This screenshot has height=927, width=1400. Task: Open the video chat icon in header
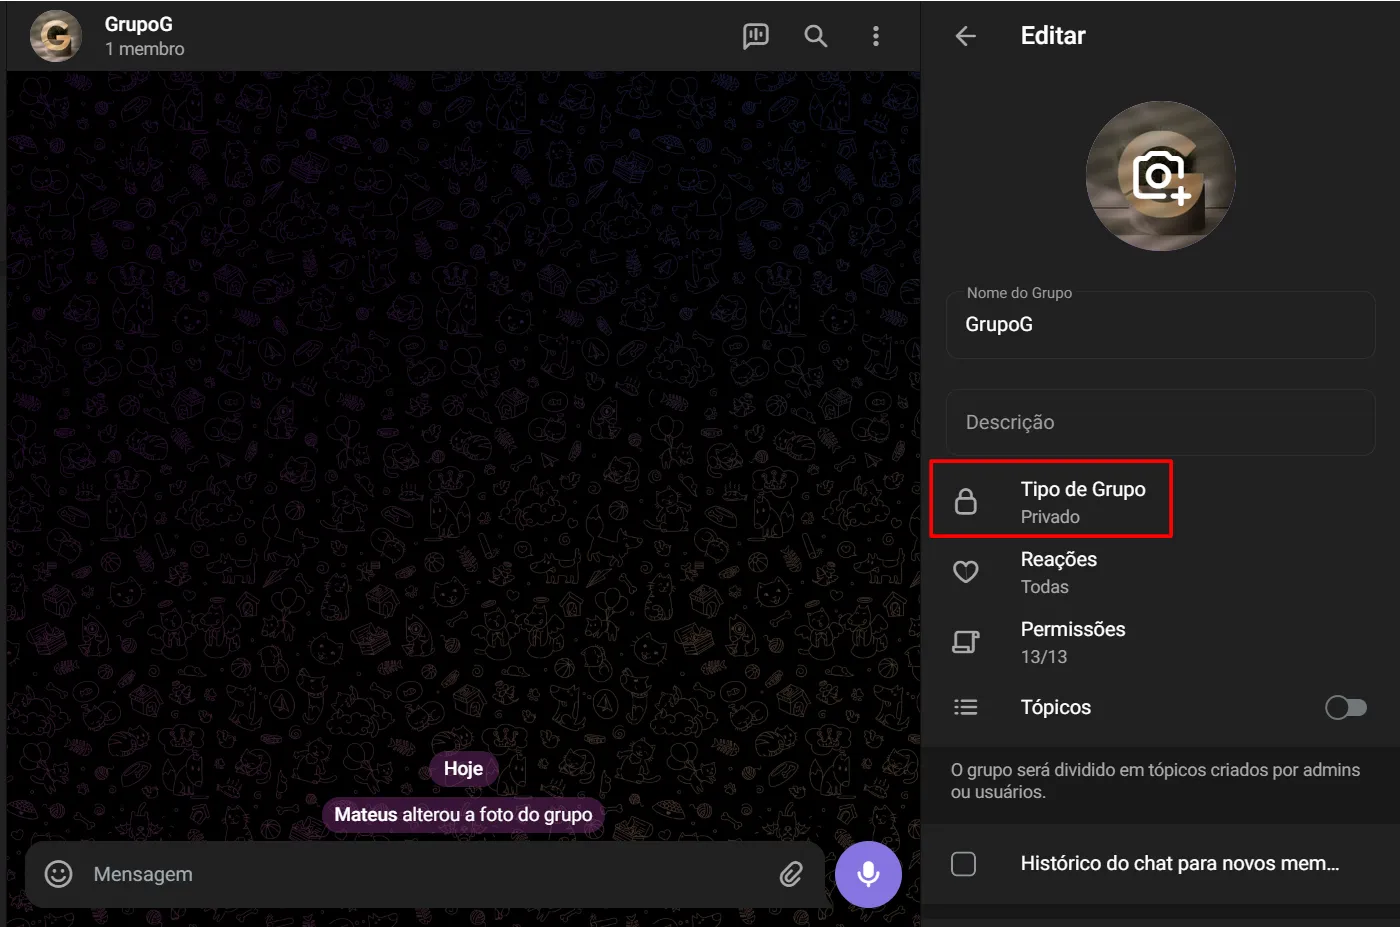pos(756,36)
